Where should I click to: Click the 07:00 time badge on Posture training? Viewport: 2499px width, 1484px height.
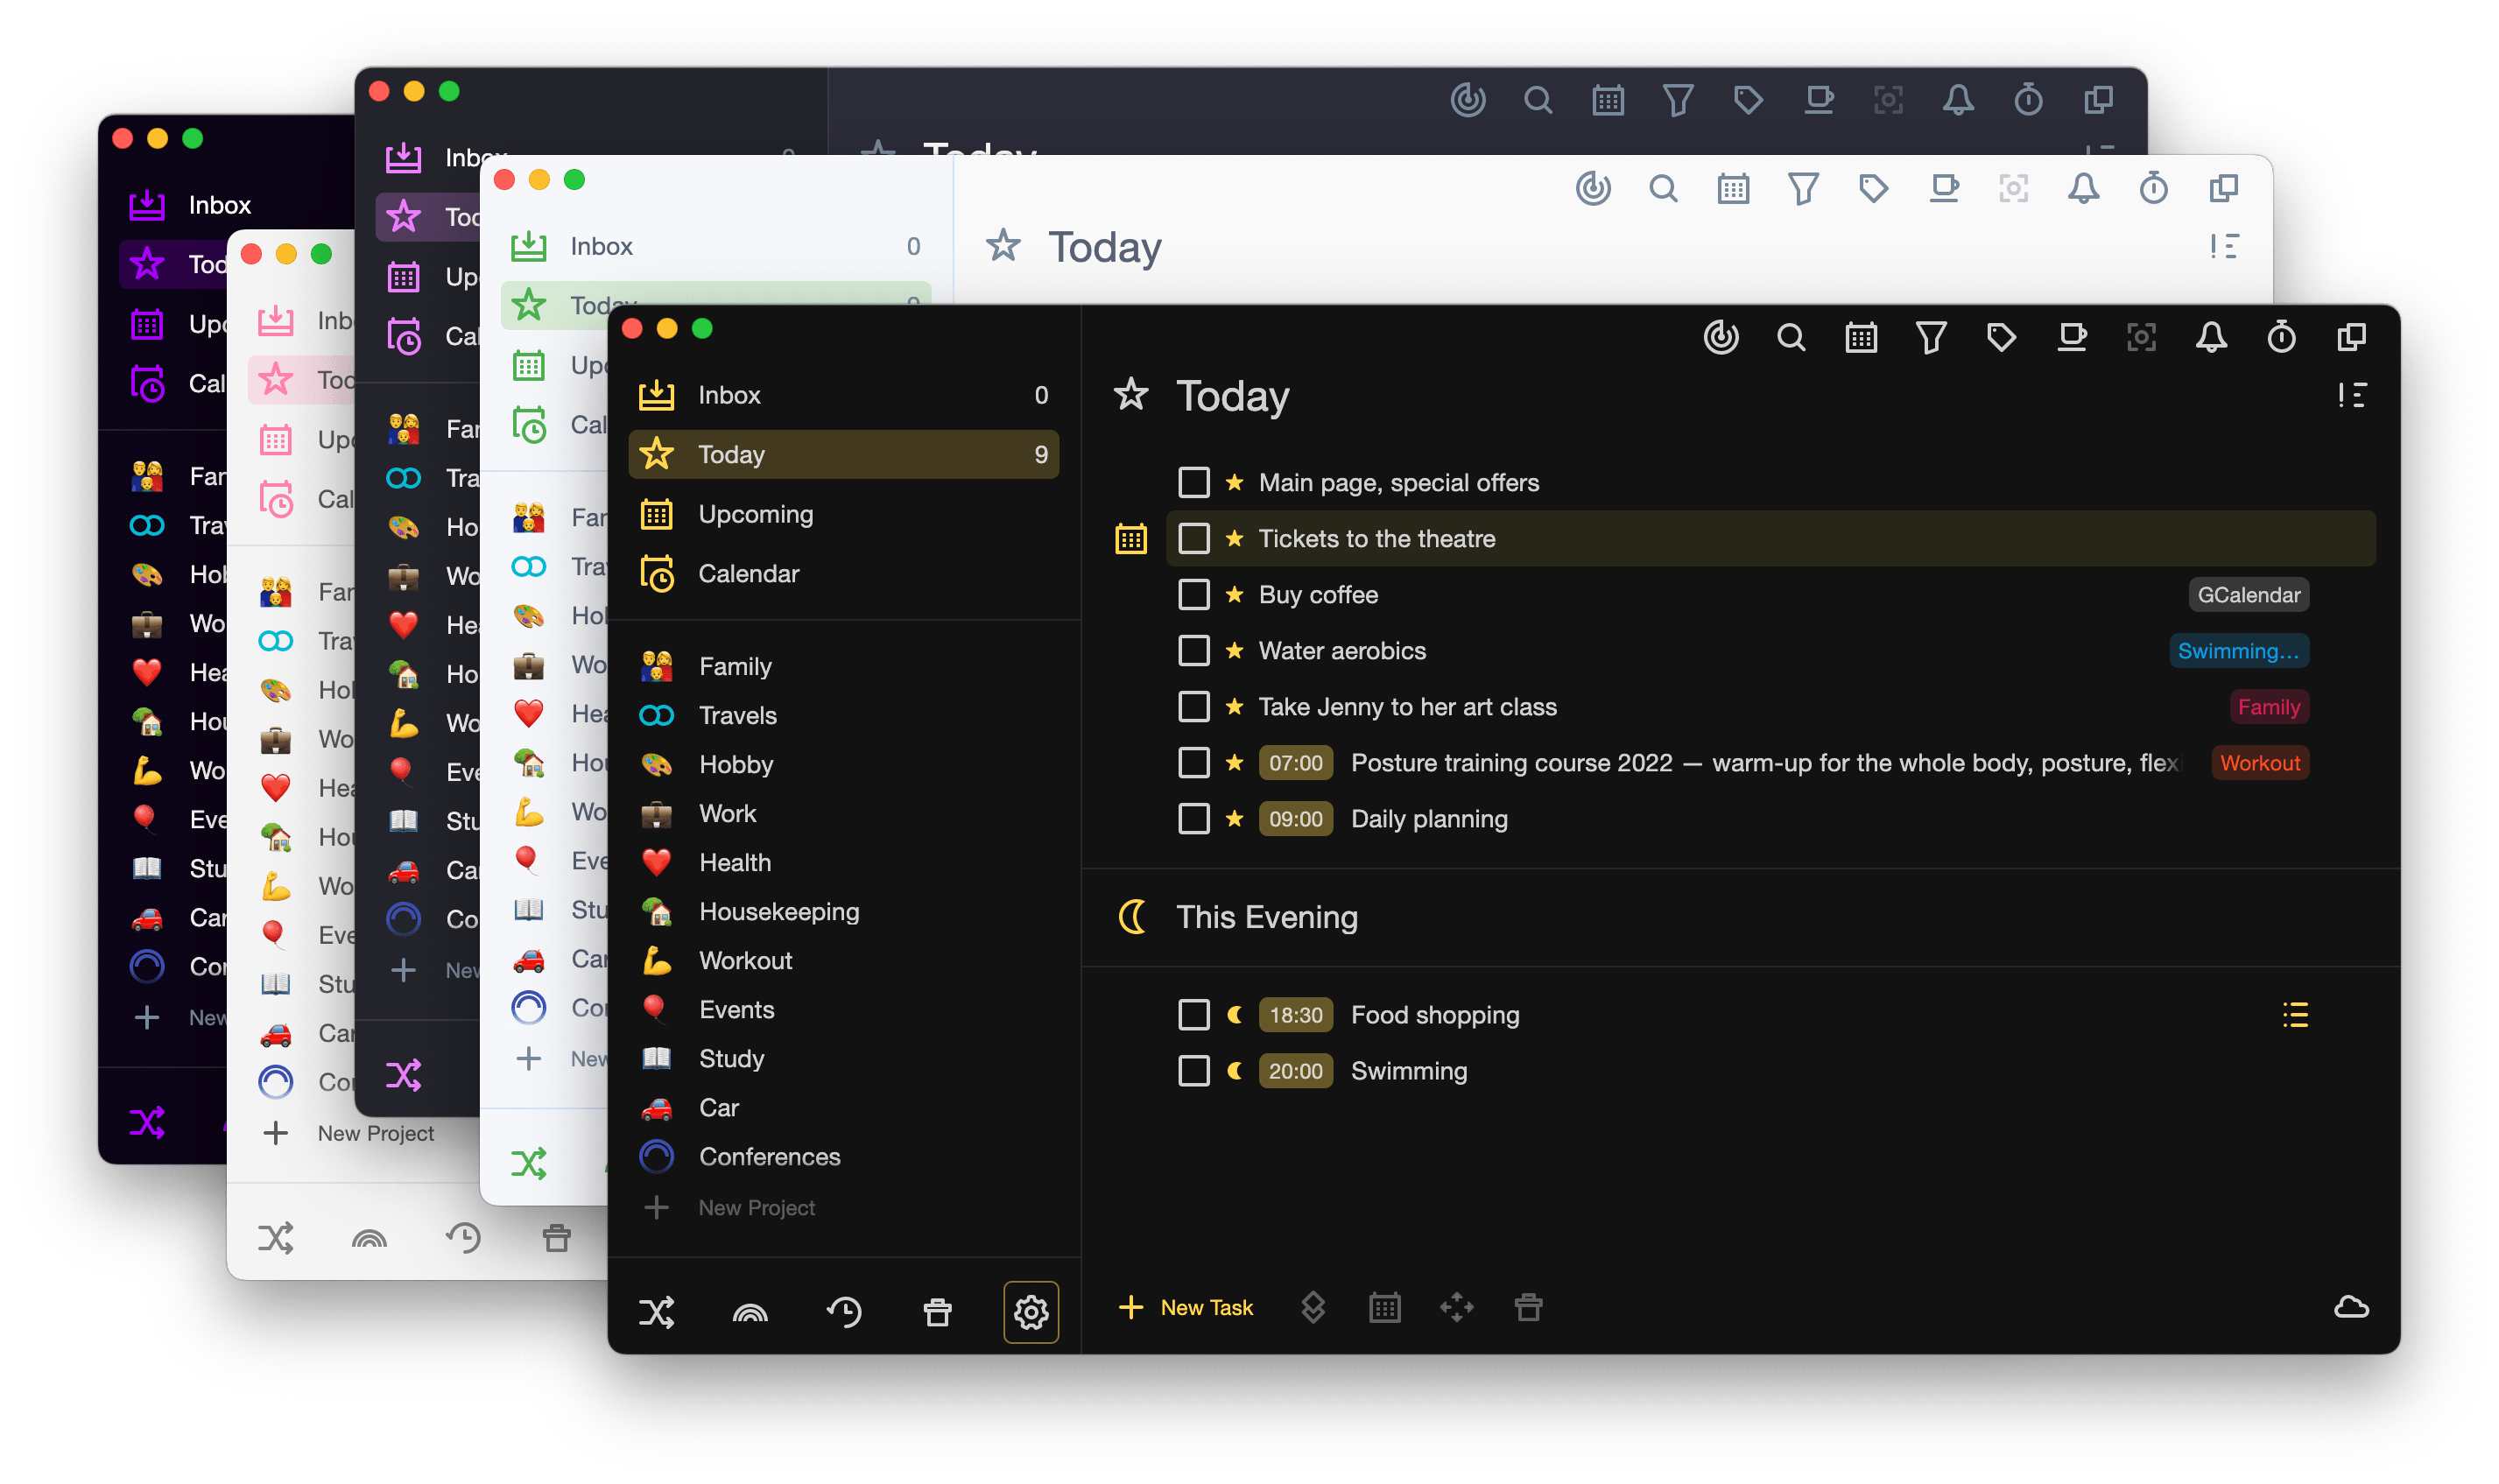[1295, 763]
